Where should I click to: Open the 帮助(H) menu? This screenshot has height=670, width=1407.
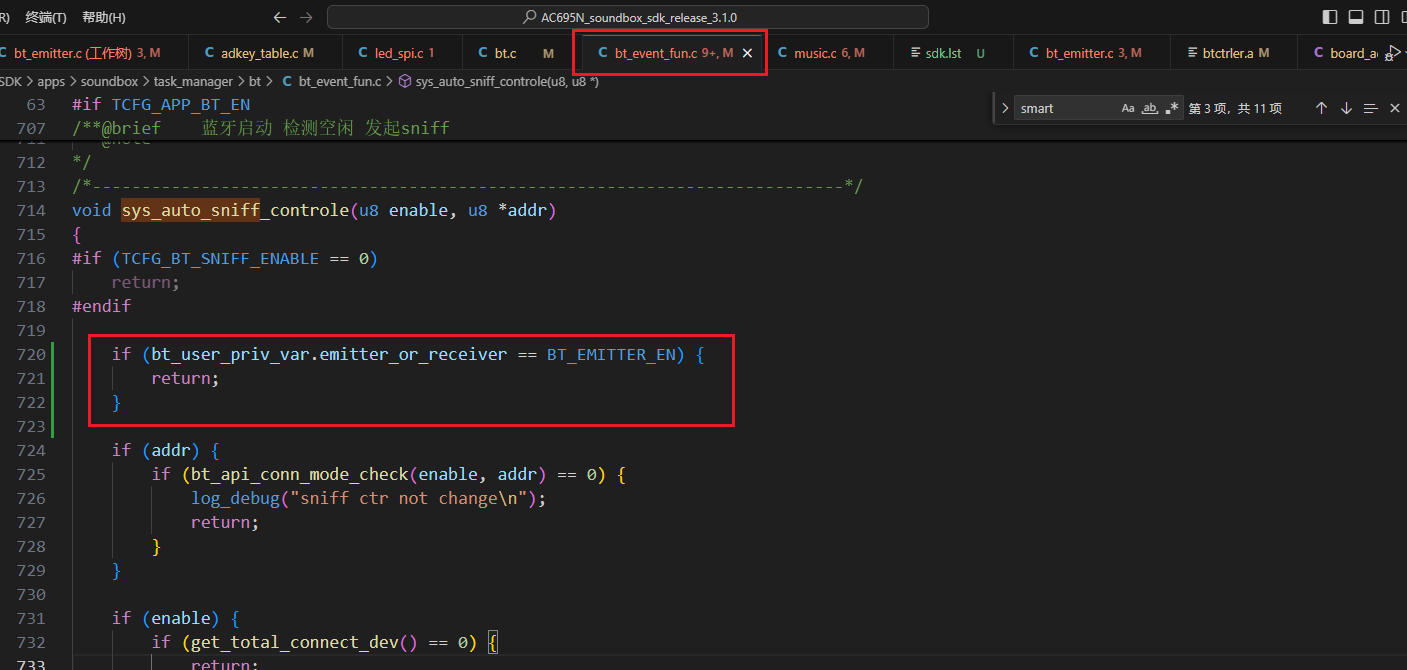104,17
